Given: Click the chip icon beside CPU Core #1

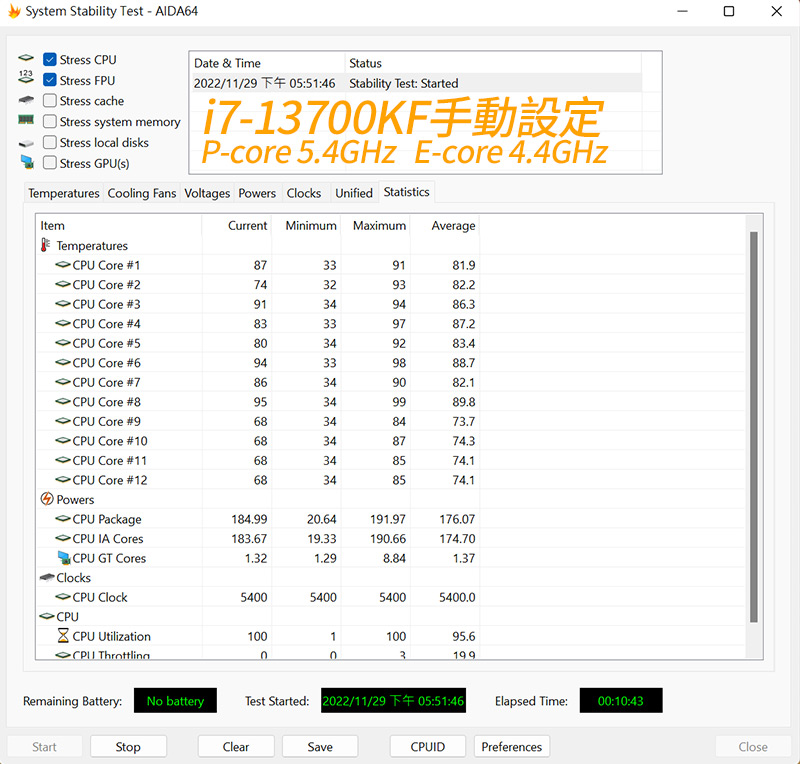Looking at the screenshot, I should tap(63, 264).
